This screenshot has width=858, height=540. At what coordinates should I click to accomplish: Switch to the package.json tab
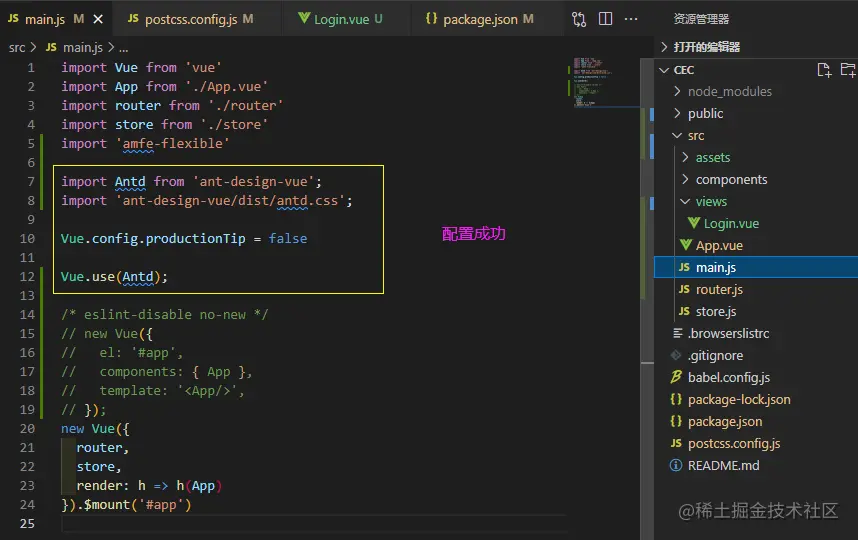(x=480, y=19)
